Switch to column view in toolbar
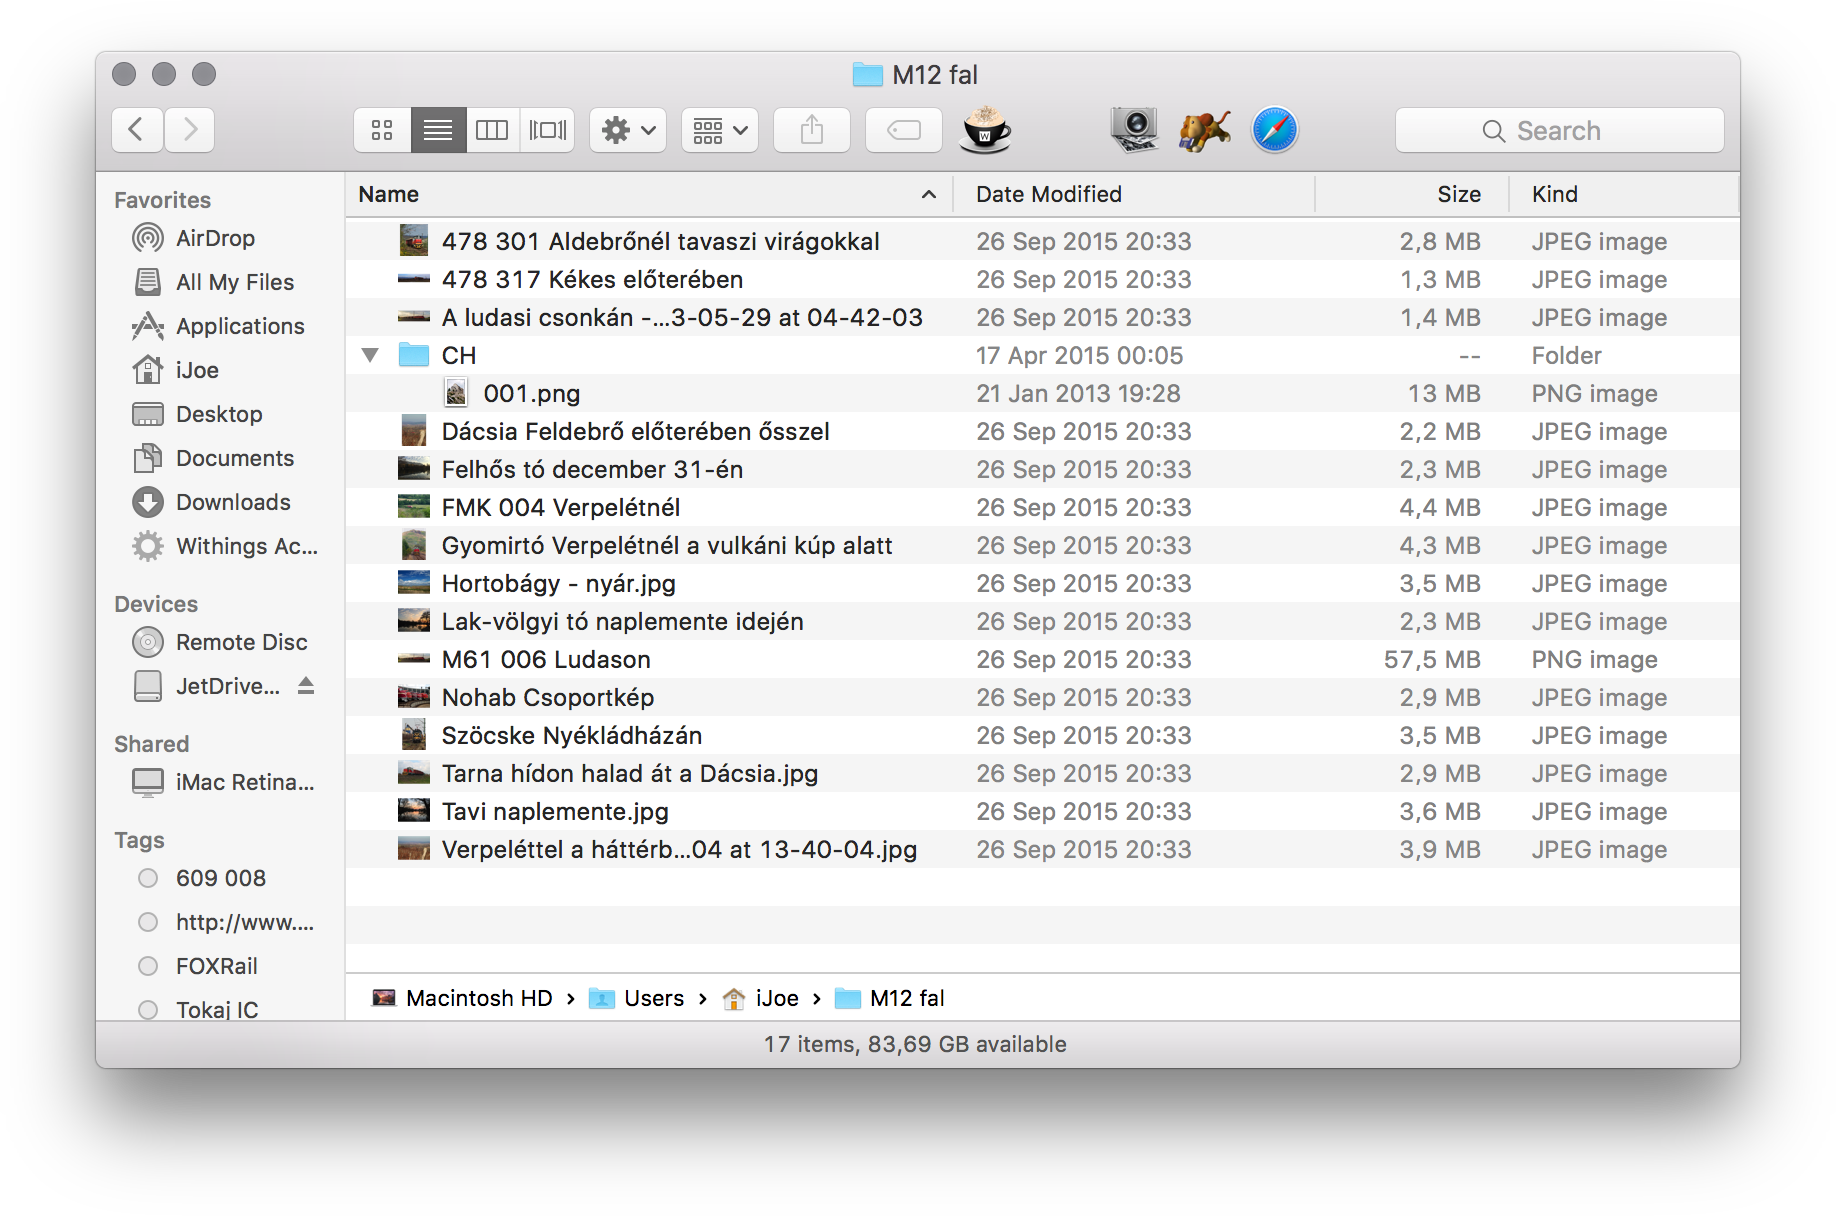 click(492, 130)
